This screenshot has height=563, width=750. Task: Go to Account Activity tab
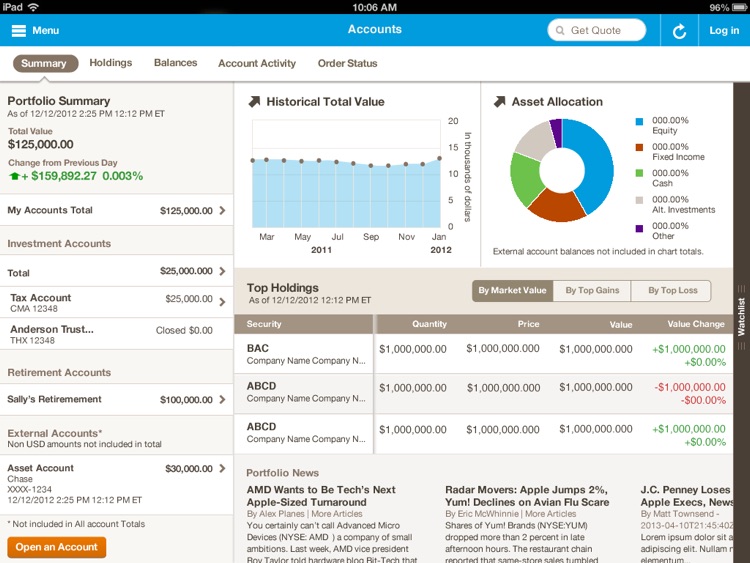pos(257,63)
